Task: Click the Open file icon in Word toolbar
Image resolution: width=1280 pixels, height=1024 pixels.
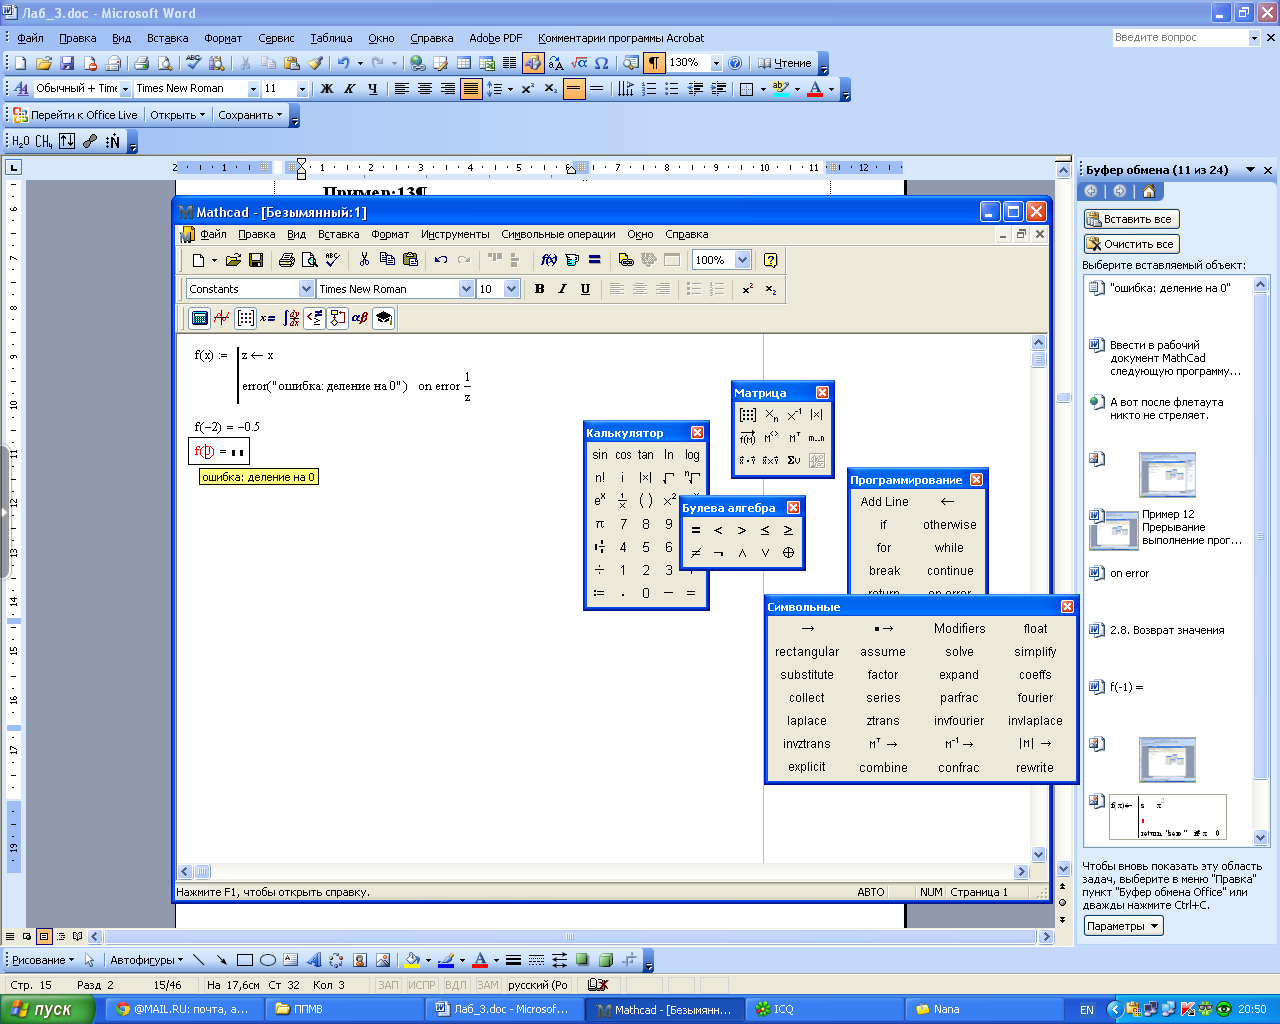Action: click(x=44, y=63)
